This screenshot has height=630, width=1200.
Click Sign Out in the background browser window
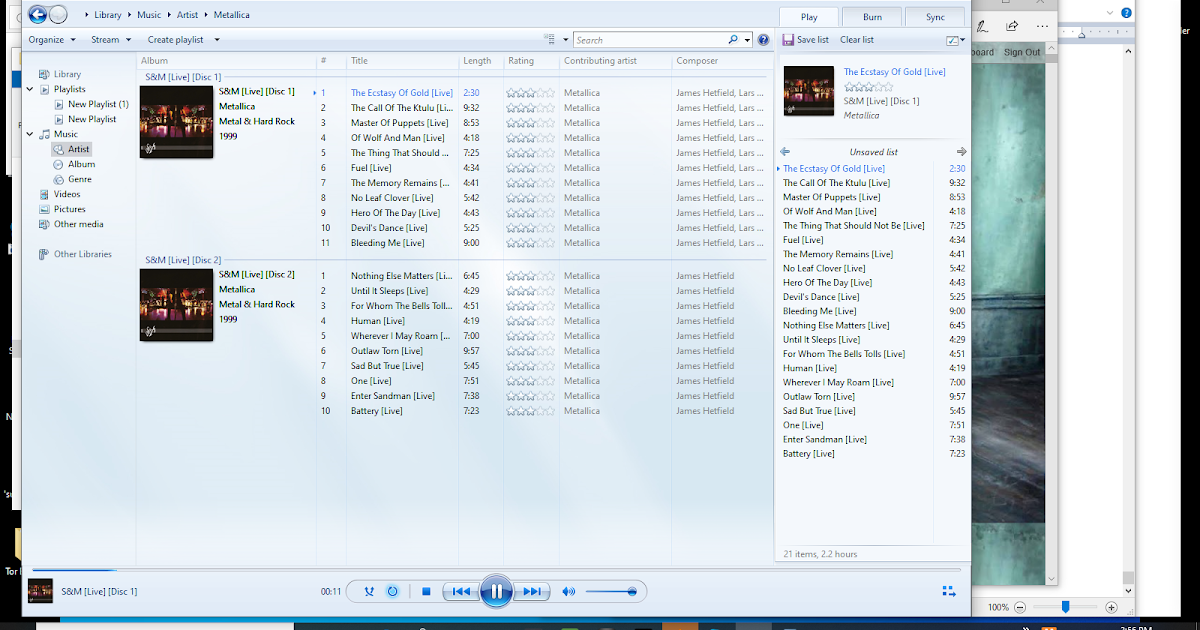[x=1022, y=52]
